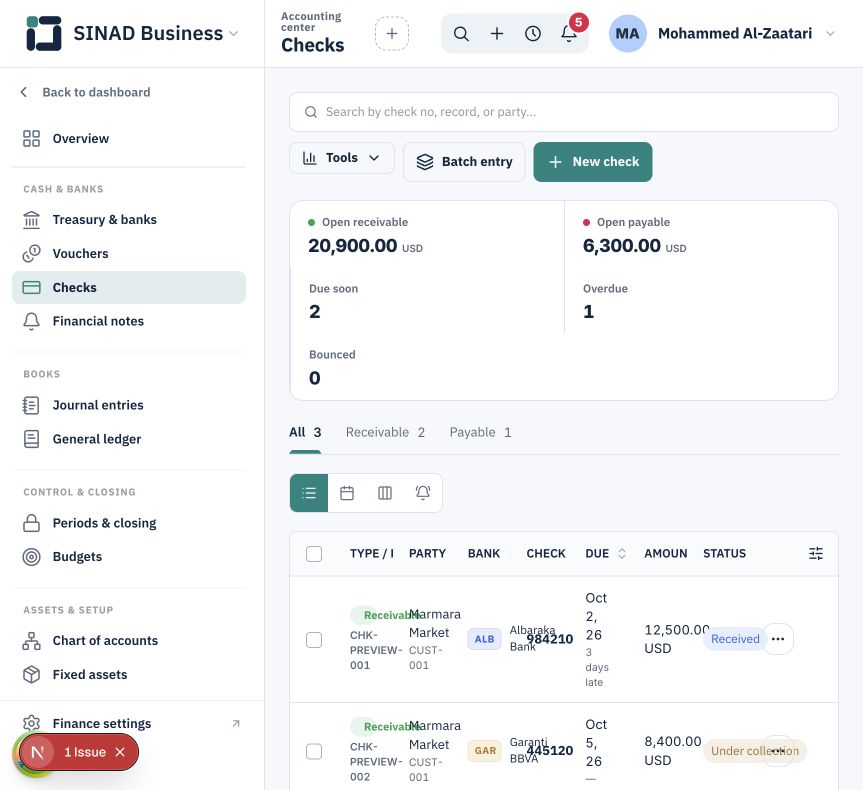Switch to board columns view icon
This screenshot has width=863, height=790.
click(385, 493)
